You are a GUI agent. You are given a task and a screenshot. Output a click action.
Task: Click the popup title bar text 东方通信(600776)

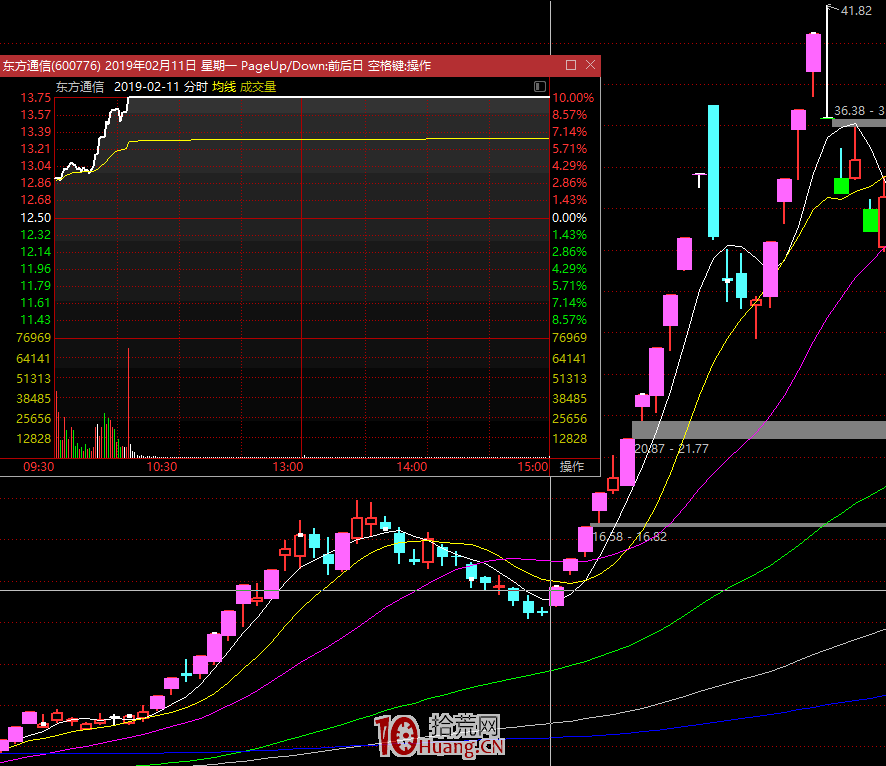coord(50,65)
